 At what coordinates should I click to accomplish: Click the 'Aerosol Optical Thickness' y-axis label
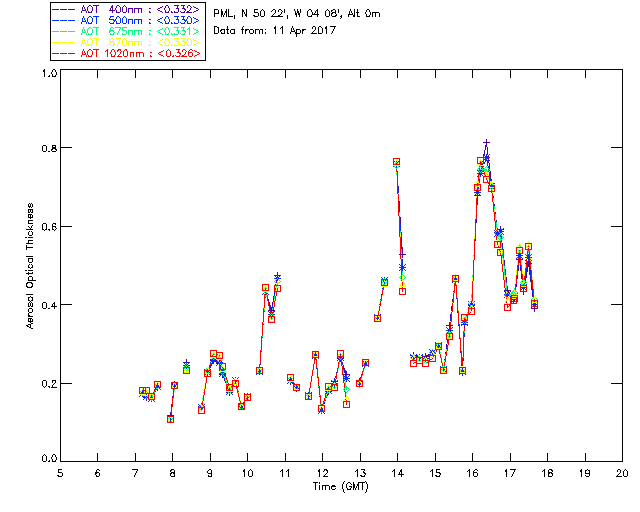[x=30, y=266]
